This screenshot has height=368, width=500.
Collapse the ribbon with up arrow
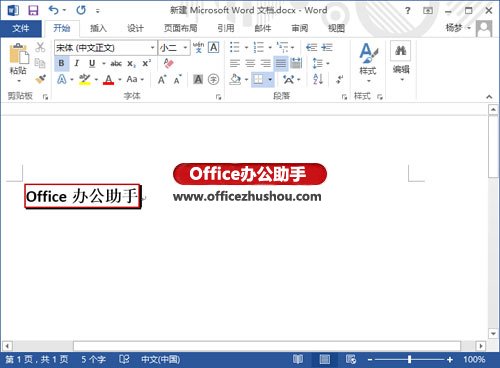click(489, 97)
